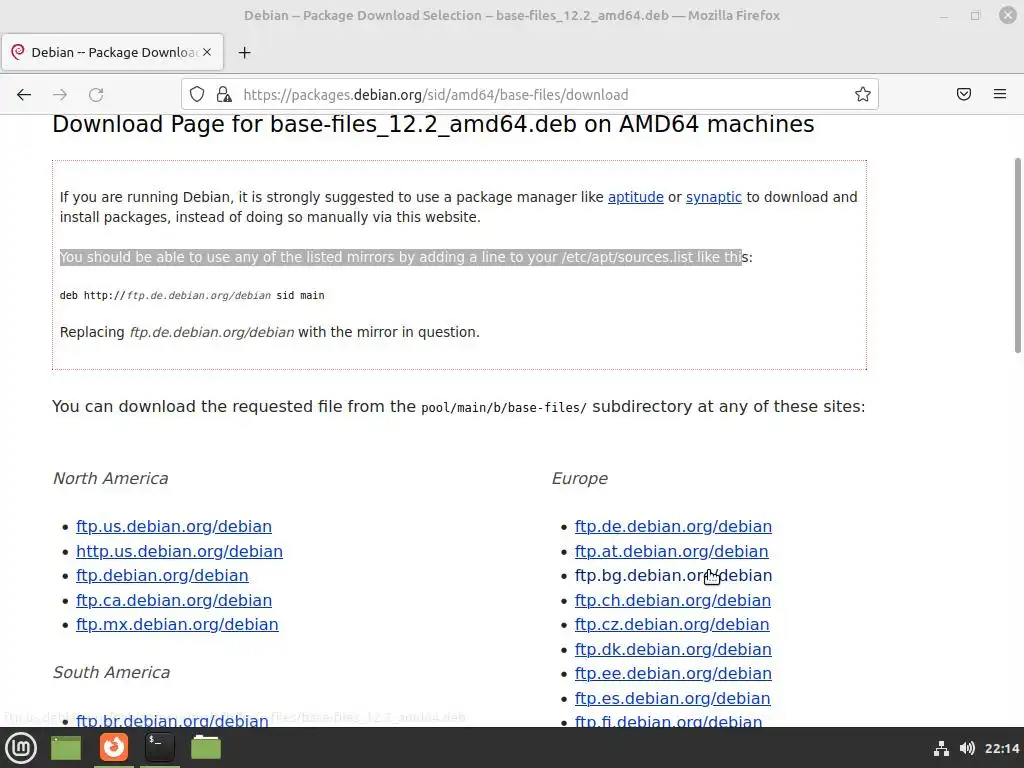Open ftp.br.debian.org/debian mirror

(172, 720)
